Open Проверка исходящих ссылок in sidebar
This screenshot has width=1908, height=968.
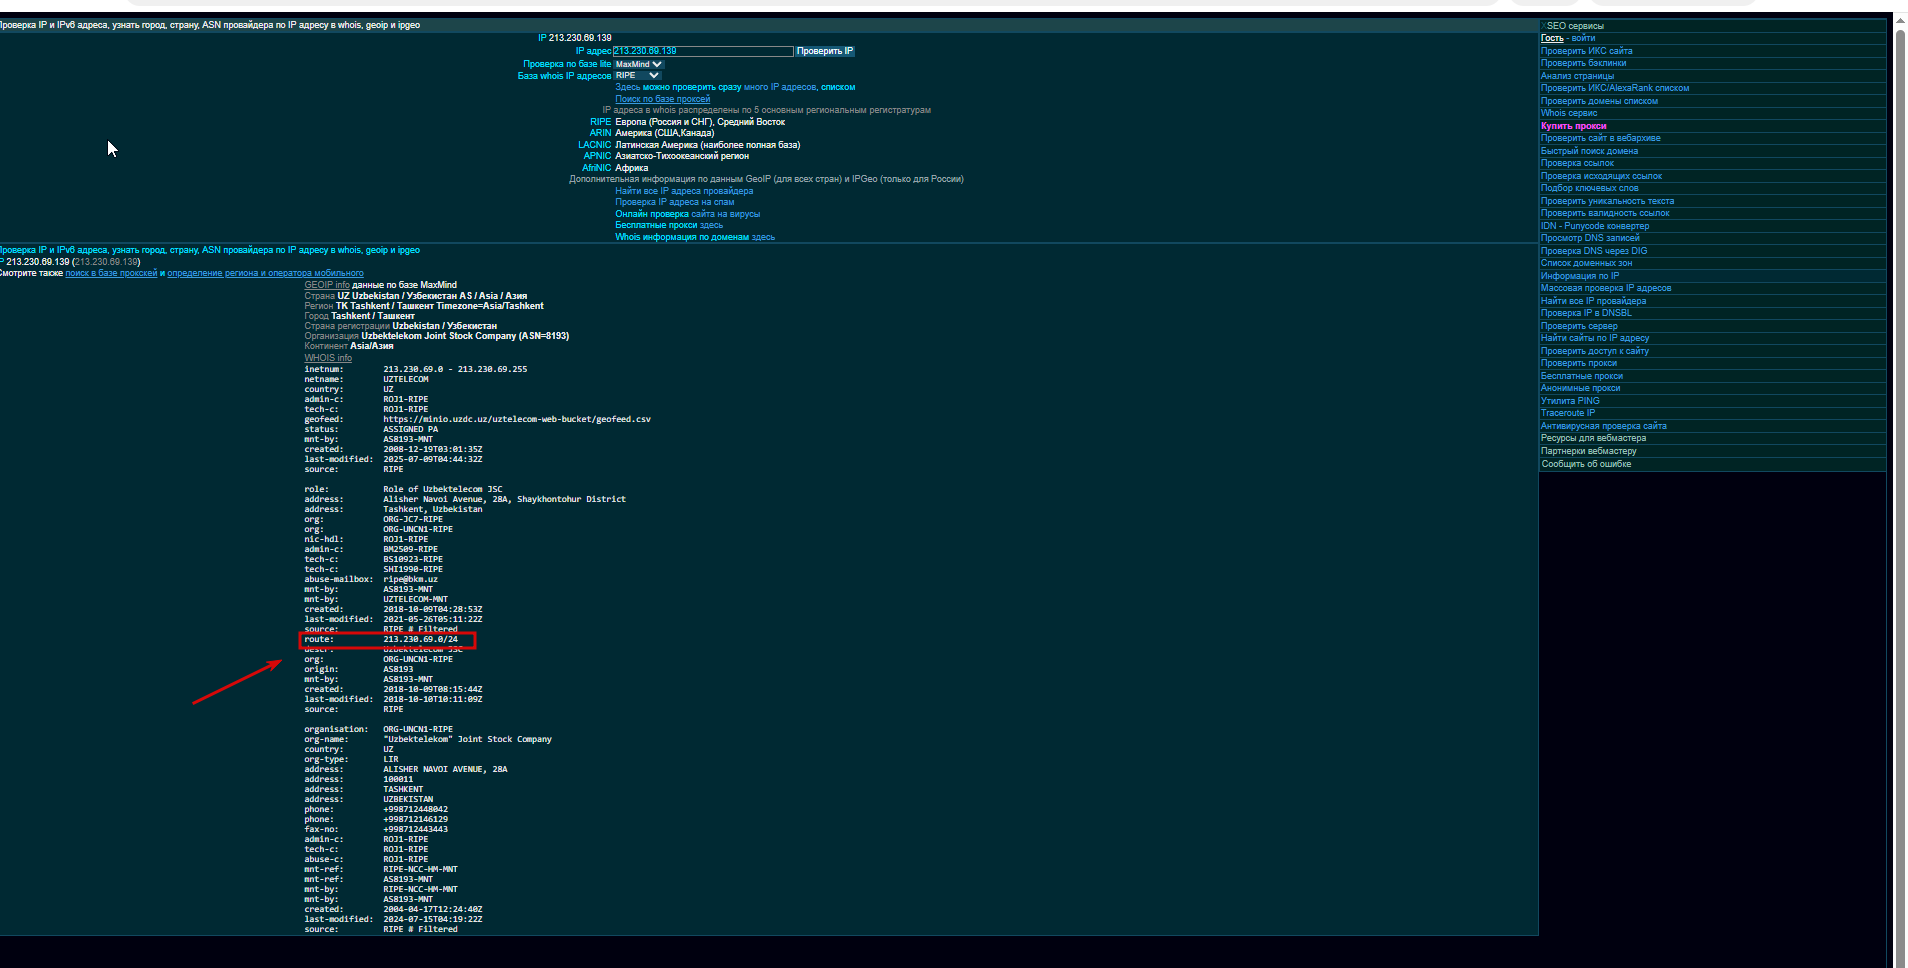tap(1602, 176)
